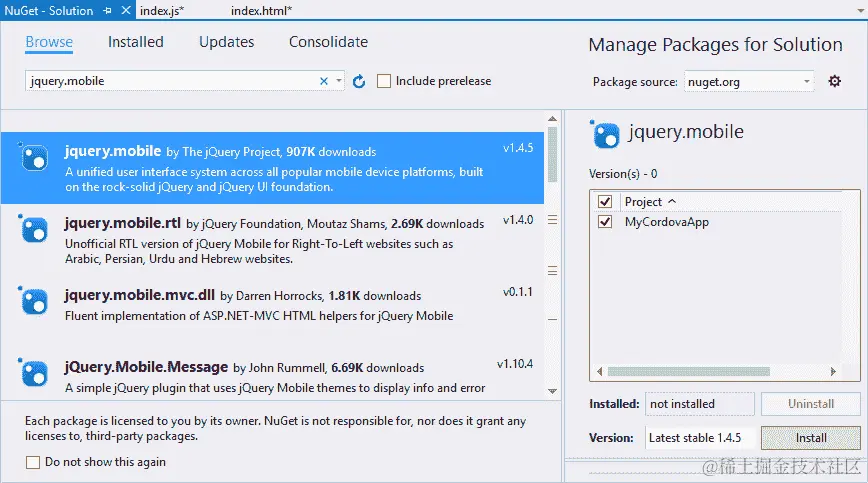The image size is (868, 483).
Task: Open the Package source dropdown
Action: [749, 82]
